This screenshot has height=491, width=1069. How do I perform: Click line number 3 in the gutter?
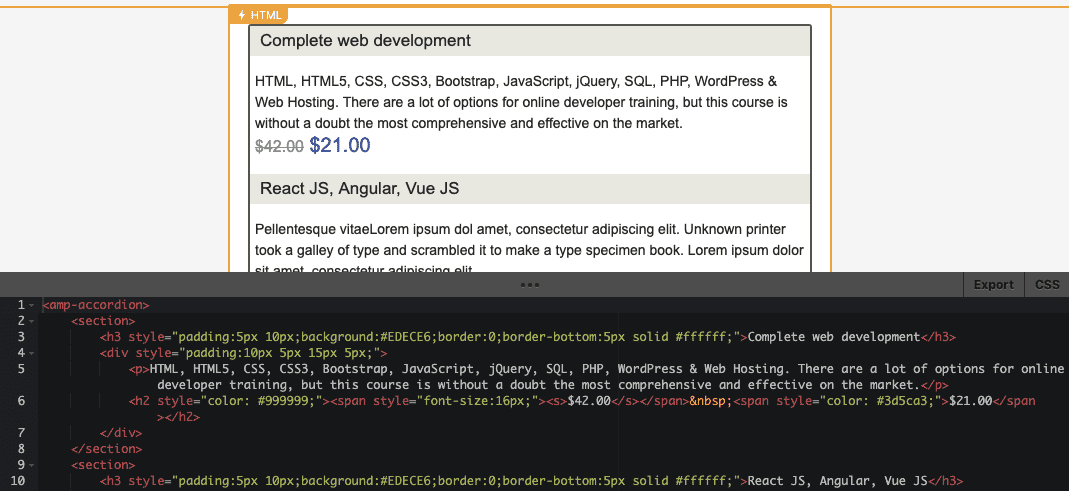click(20, 337)
